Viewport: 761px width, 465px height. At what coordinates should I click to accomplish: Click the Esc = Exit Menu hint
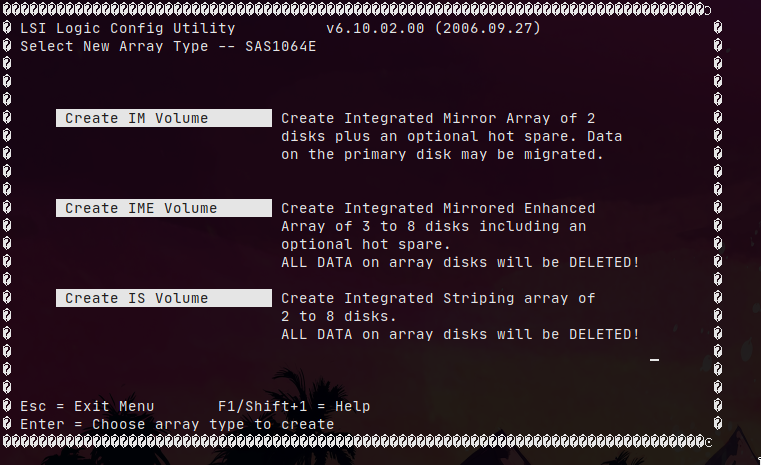tap(87, 406)
